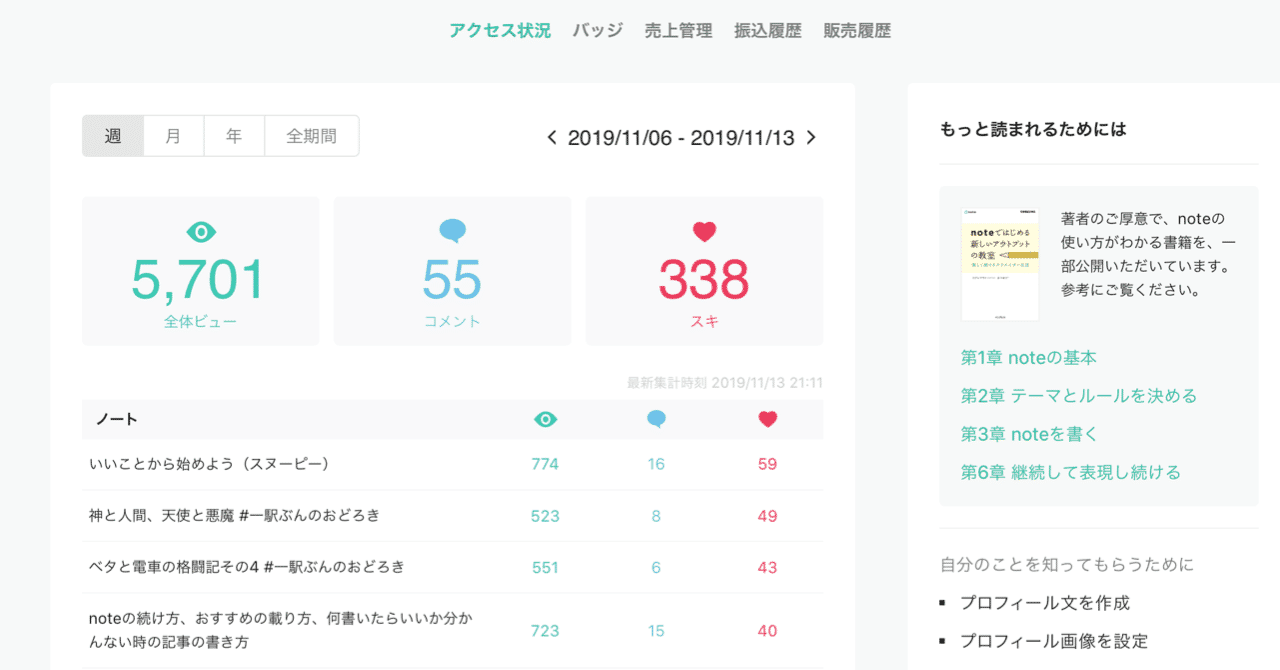The image size is (1280, 670).
Task: Open the 販売履歴 tab
Action: [x=857, y=31]
